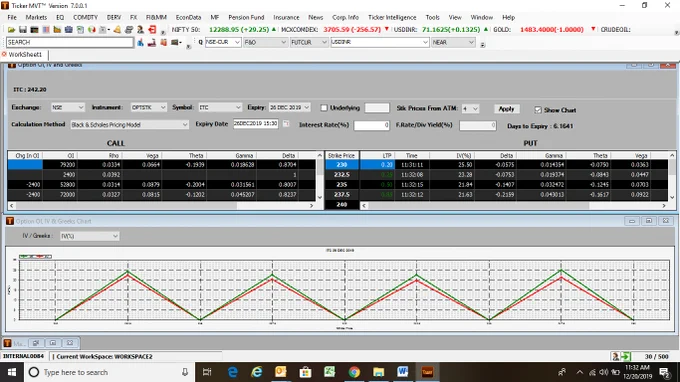
Task: Click the user profile person icon
Action: (140, 29)
